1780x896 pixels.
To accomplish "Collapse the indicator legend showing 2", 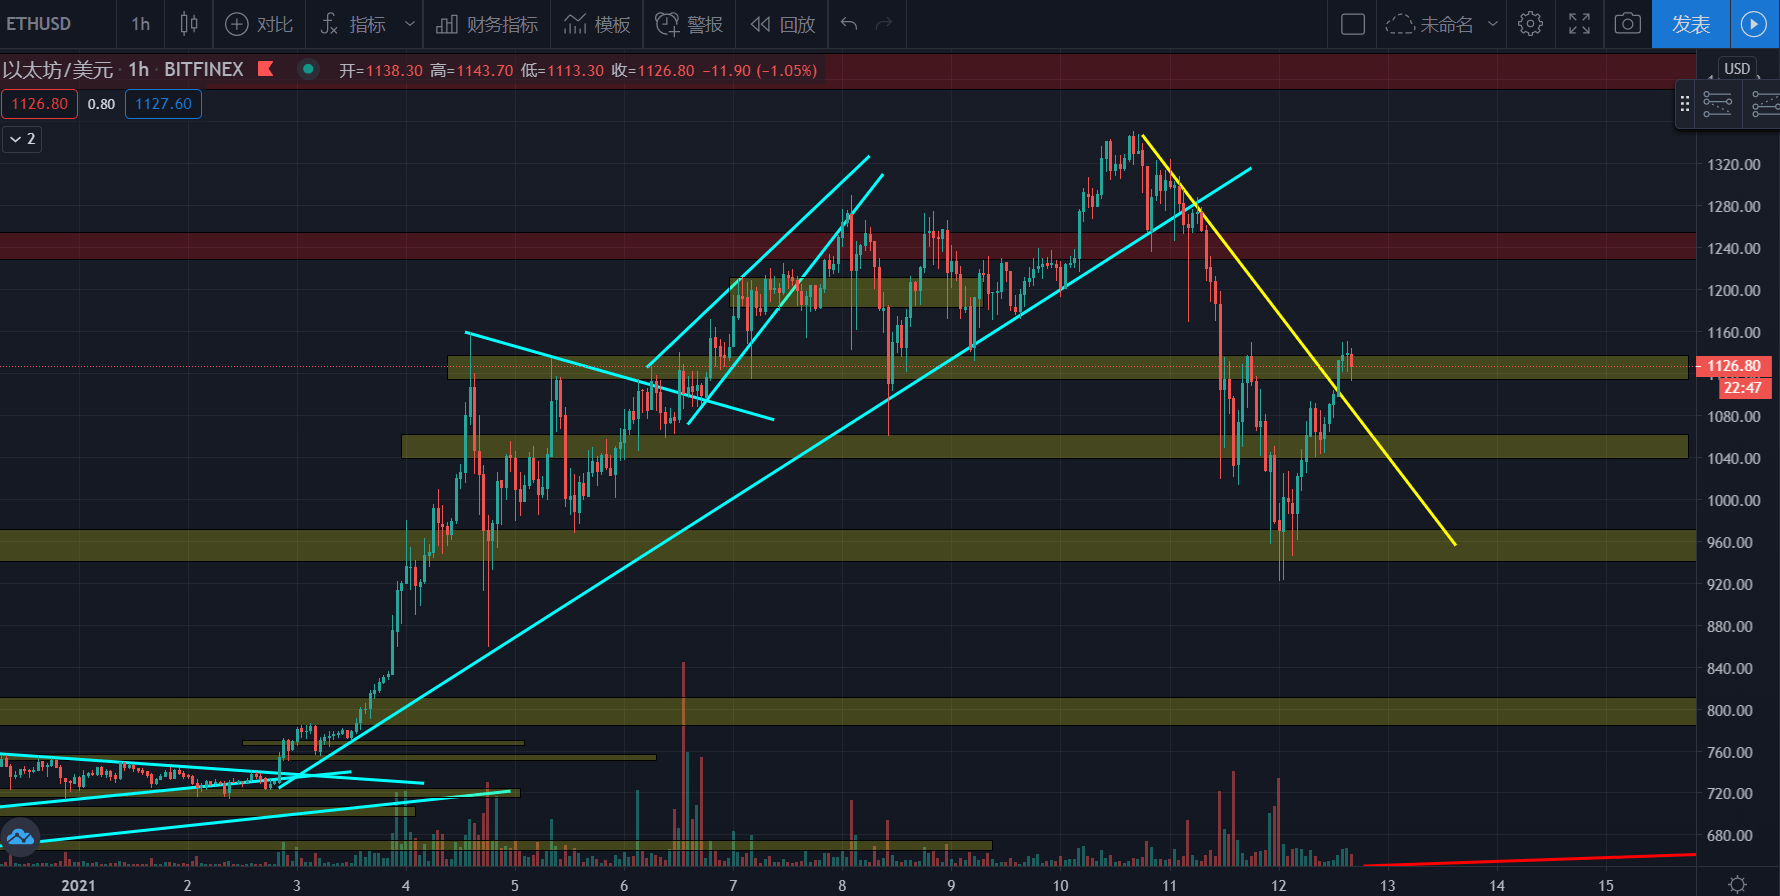I will click(x=21, y=139).
